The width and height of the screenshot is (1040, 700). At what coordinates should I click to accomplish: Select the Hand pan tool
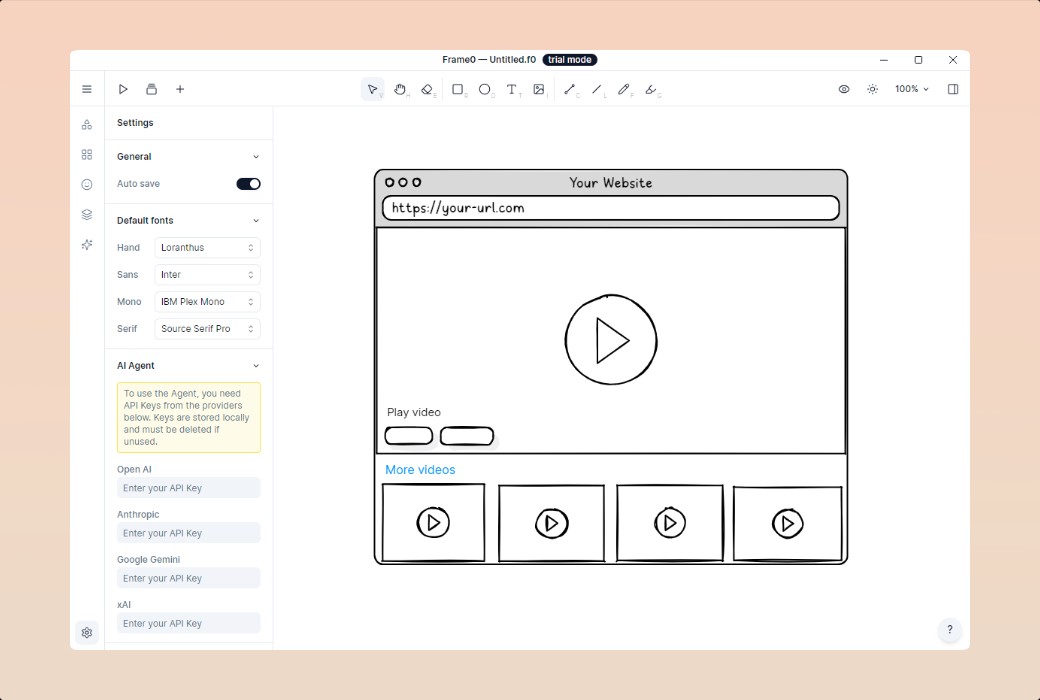pos(400,89)
